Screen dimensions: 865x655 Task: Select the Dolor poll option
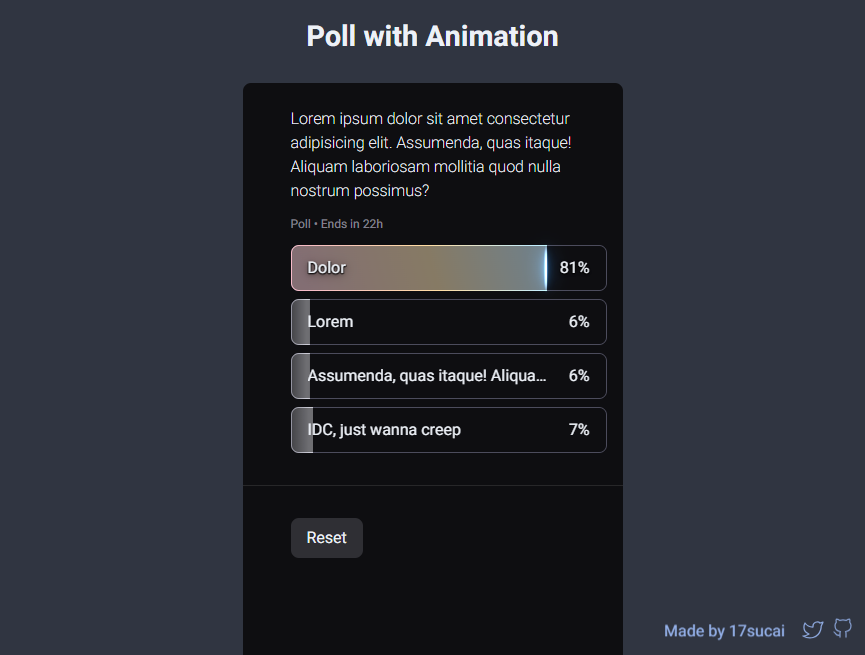pyautogui.click(x=448, y=268)
